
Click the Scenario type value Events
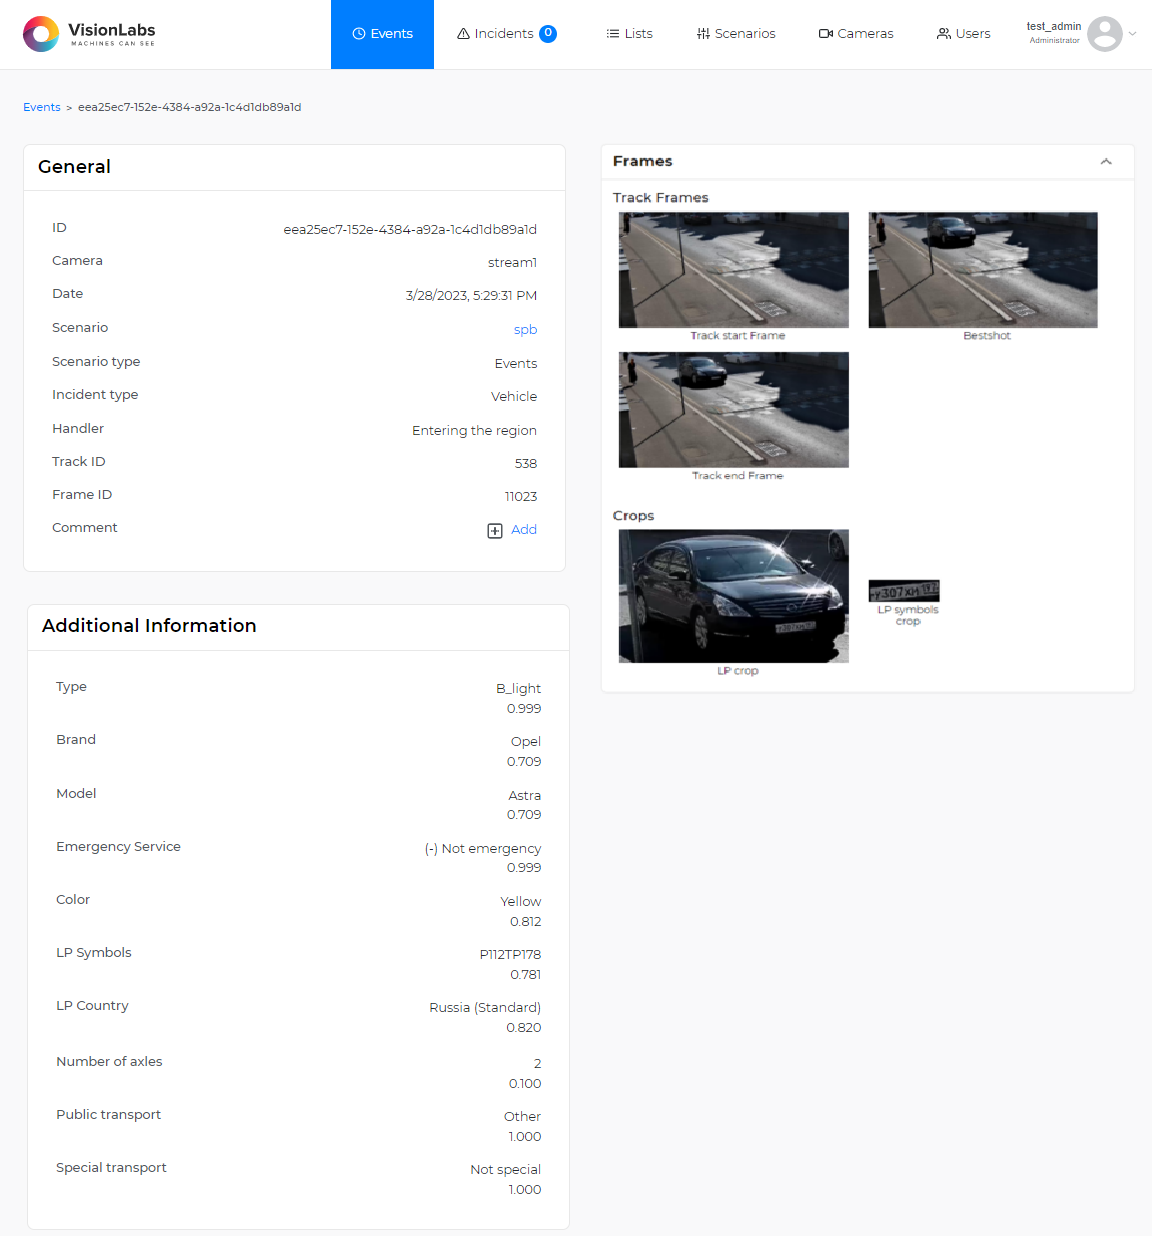[x=516, y=364]
